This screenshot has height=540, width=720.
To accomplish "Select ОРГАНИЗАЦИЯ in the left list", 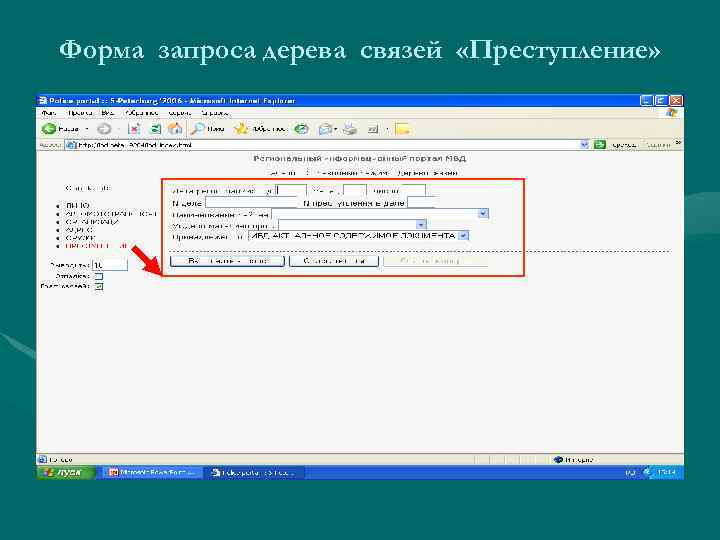I will click(92, 222).
